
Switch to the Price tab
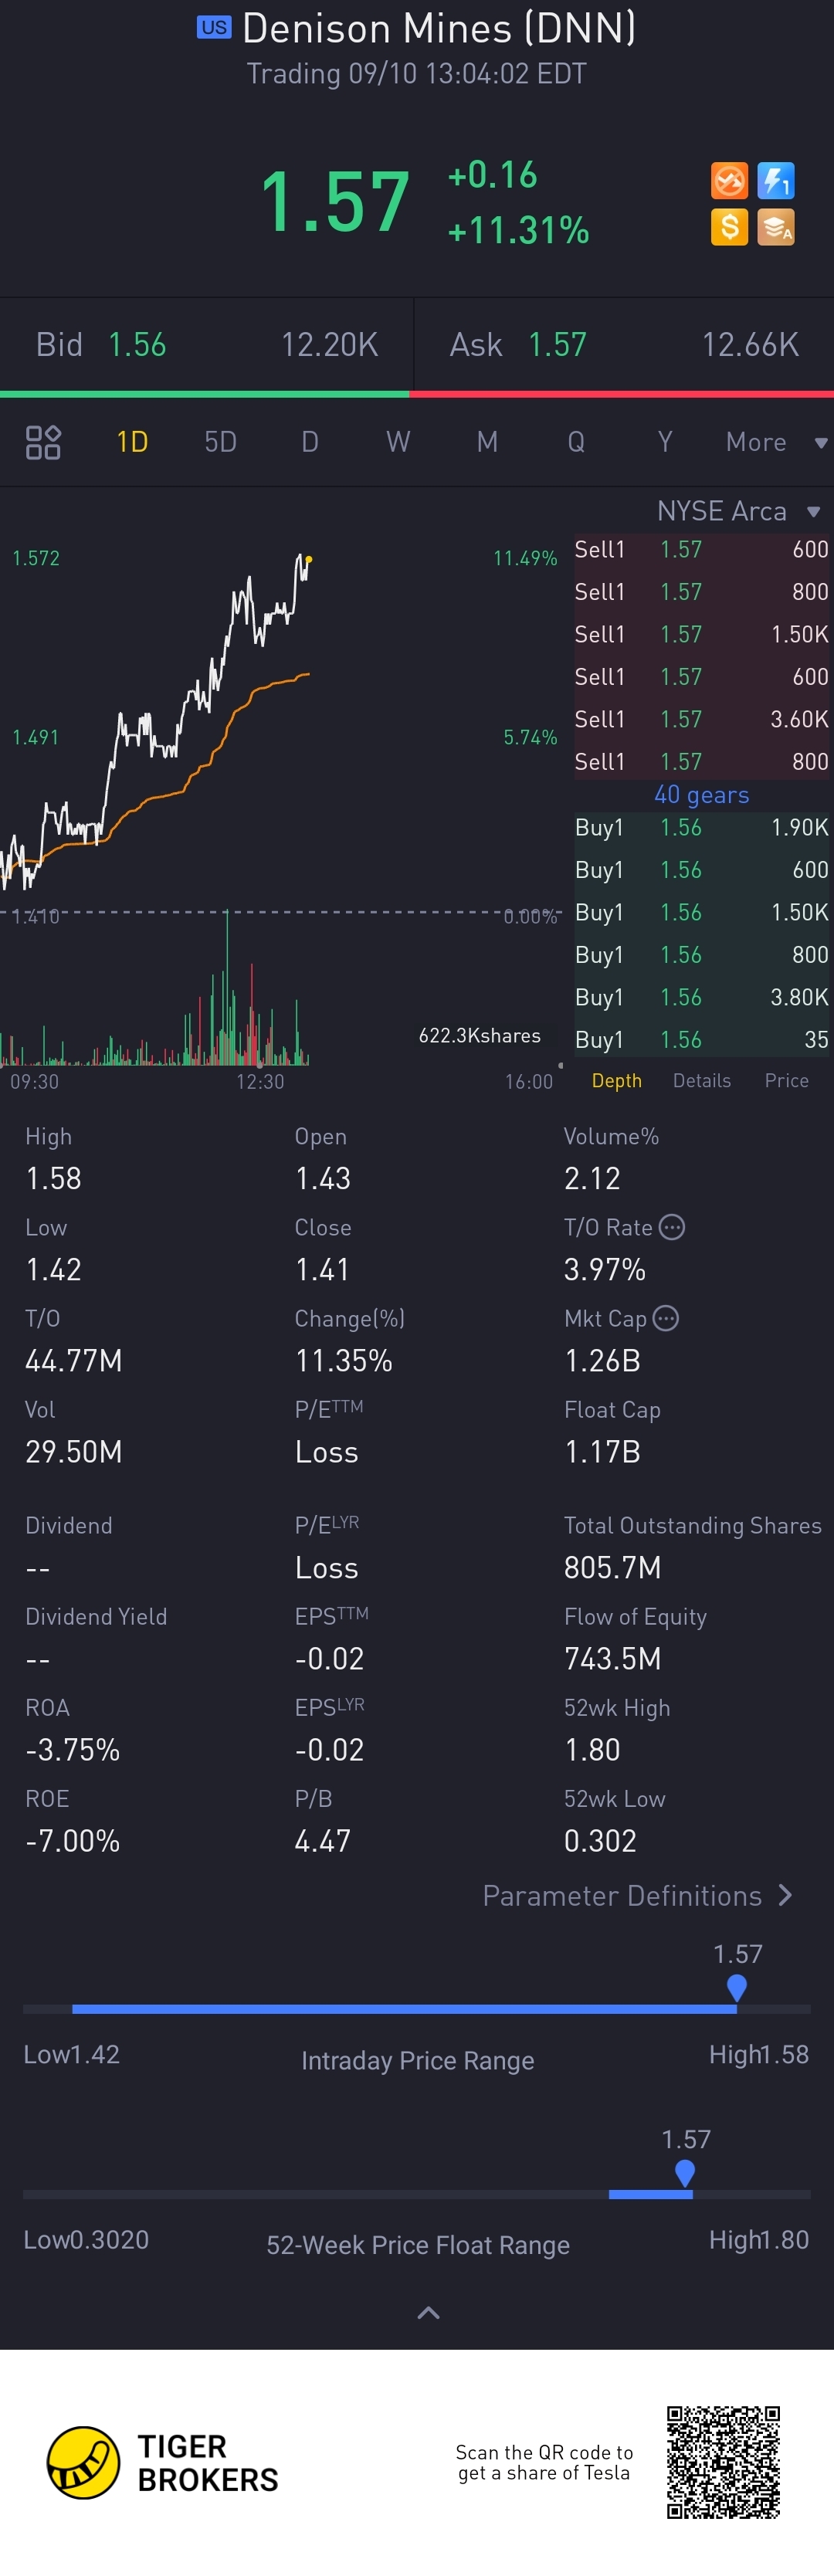787,1081
